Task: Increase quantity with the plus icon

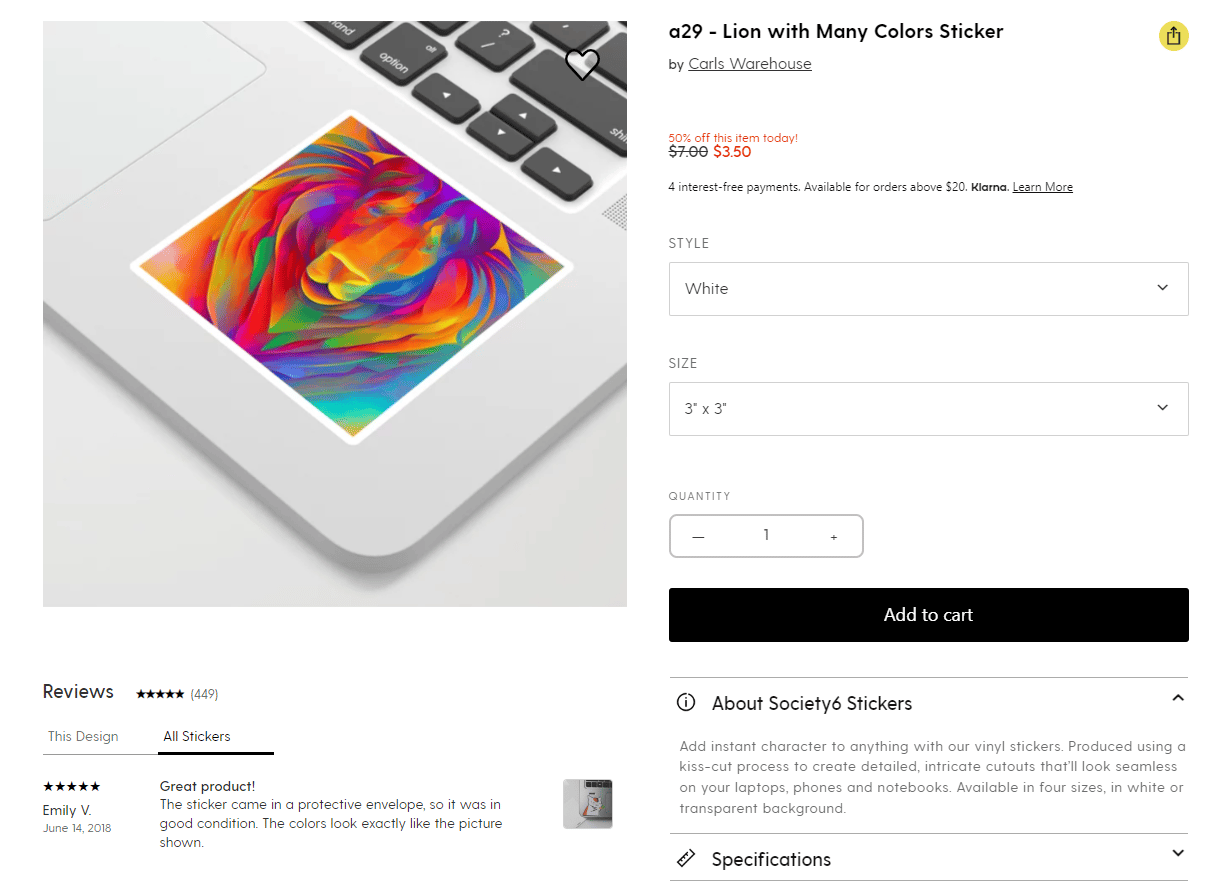Action: (834, 537)
